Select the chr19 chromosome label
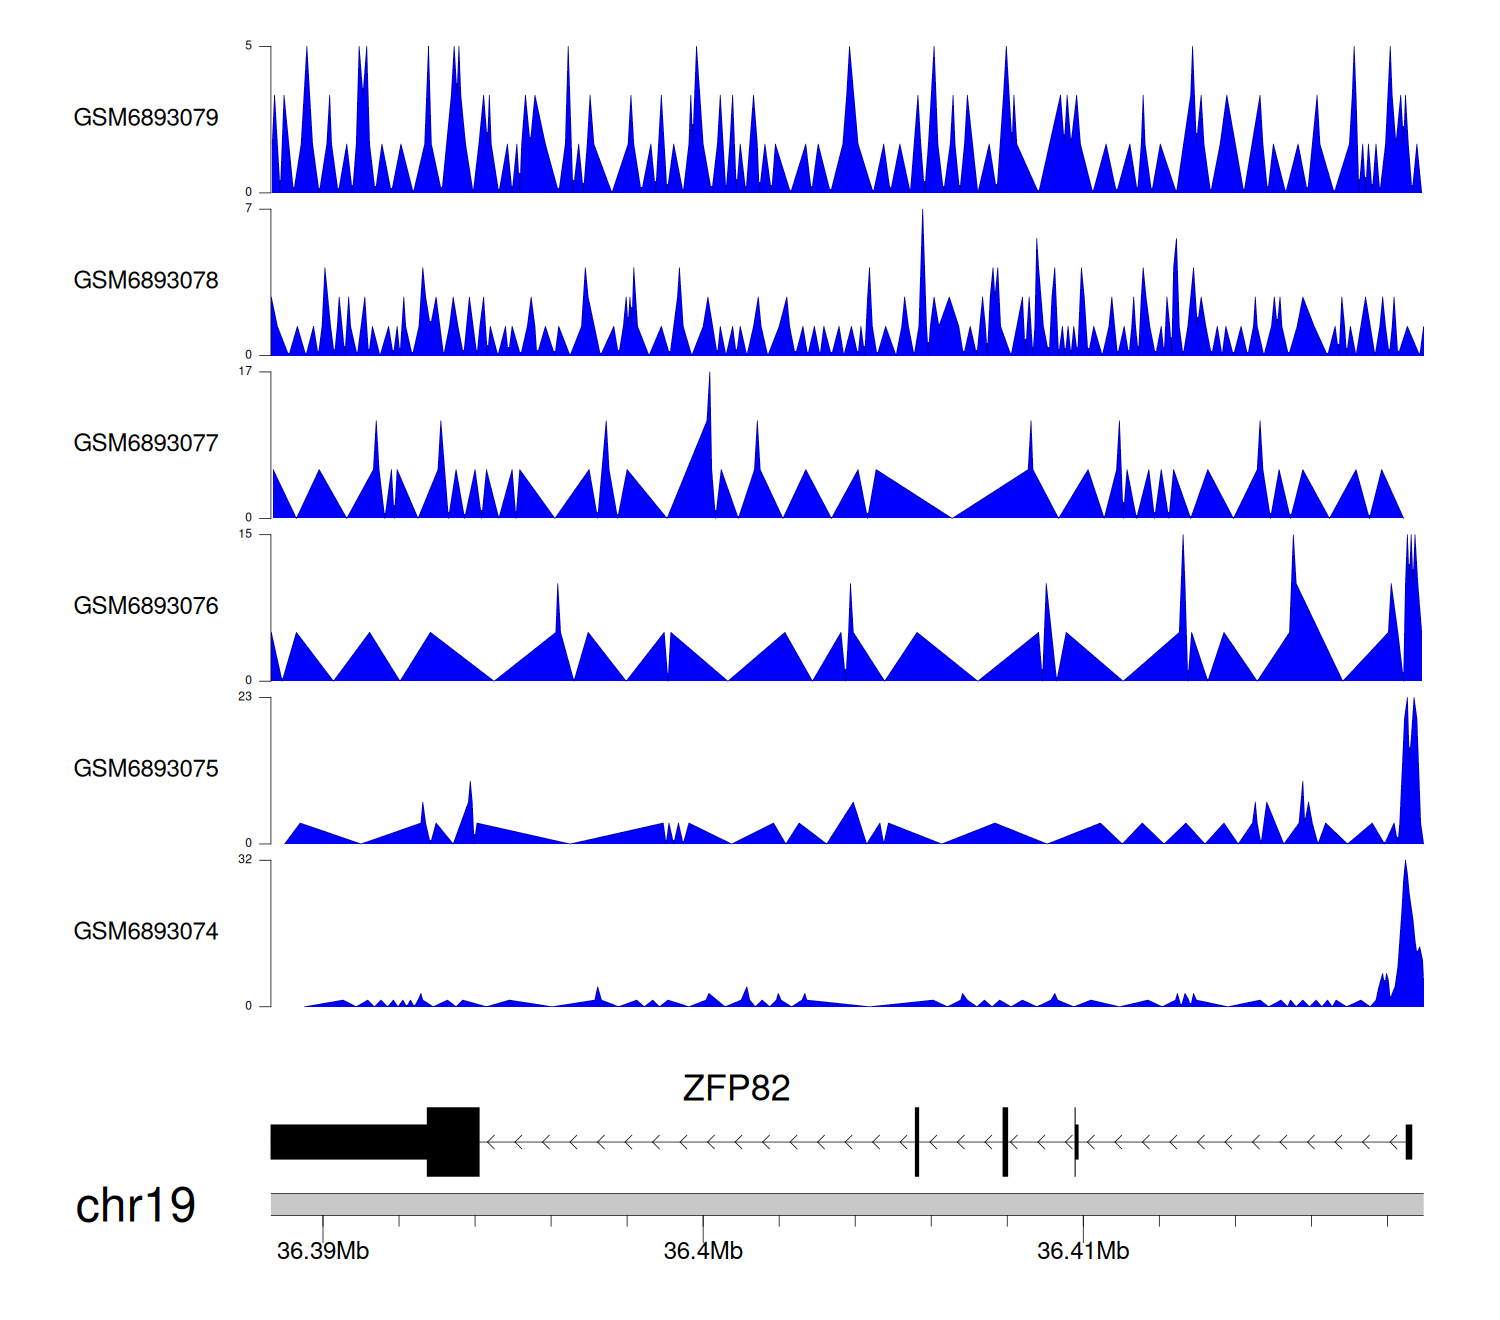Viewport: 1500px width, 1320px height. pos(136,1206)
